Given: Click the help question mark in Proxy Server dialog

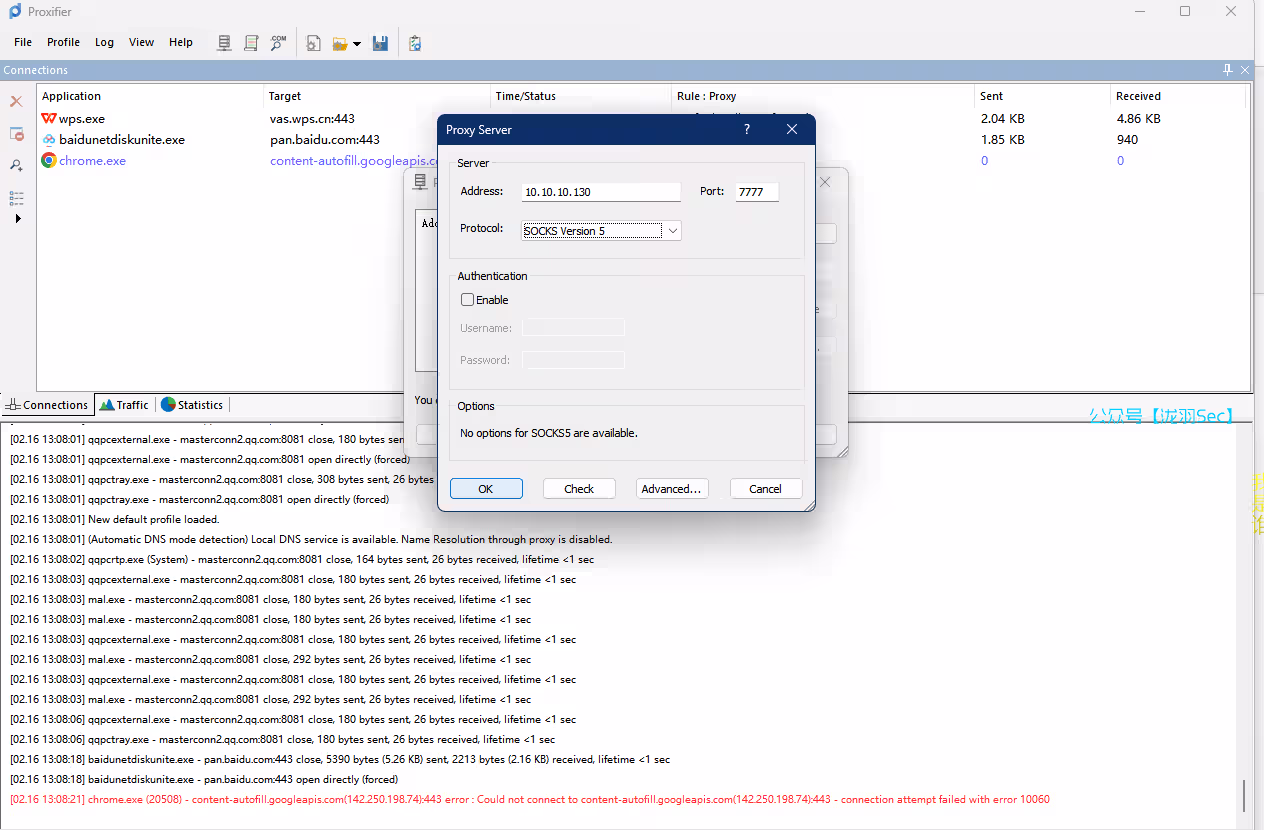Looking at the screenshot, I should click(747, 130).
